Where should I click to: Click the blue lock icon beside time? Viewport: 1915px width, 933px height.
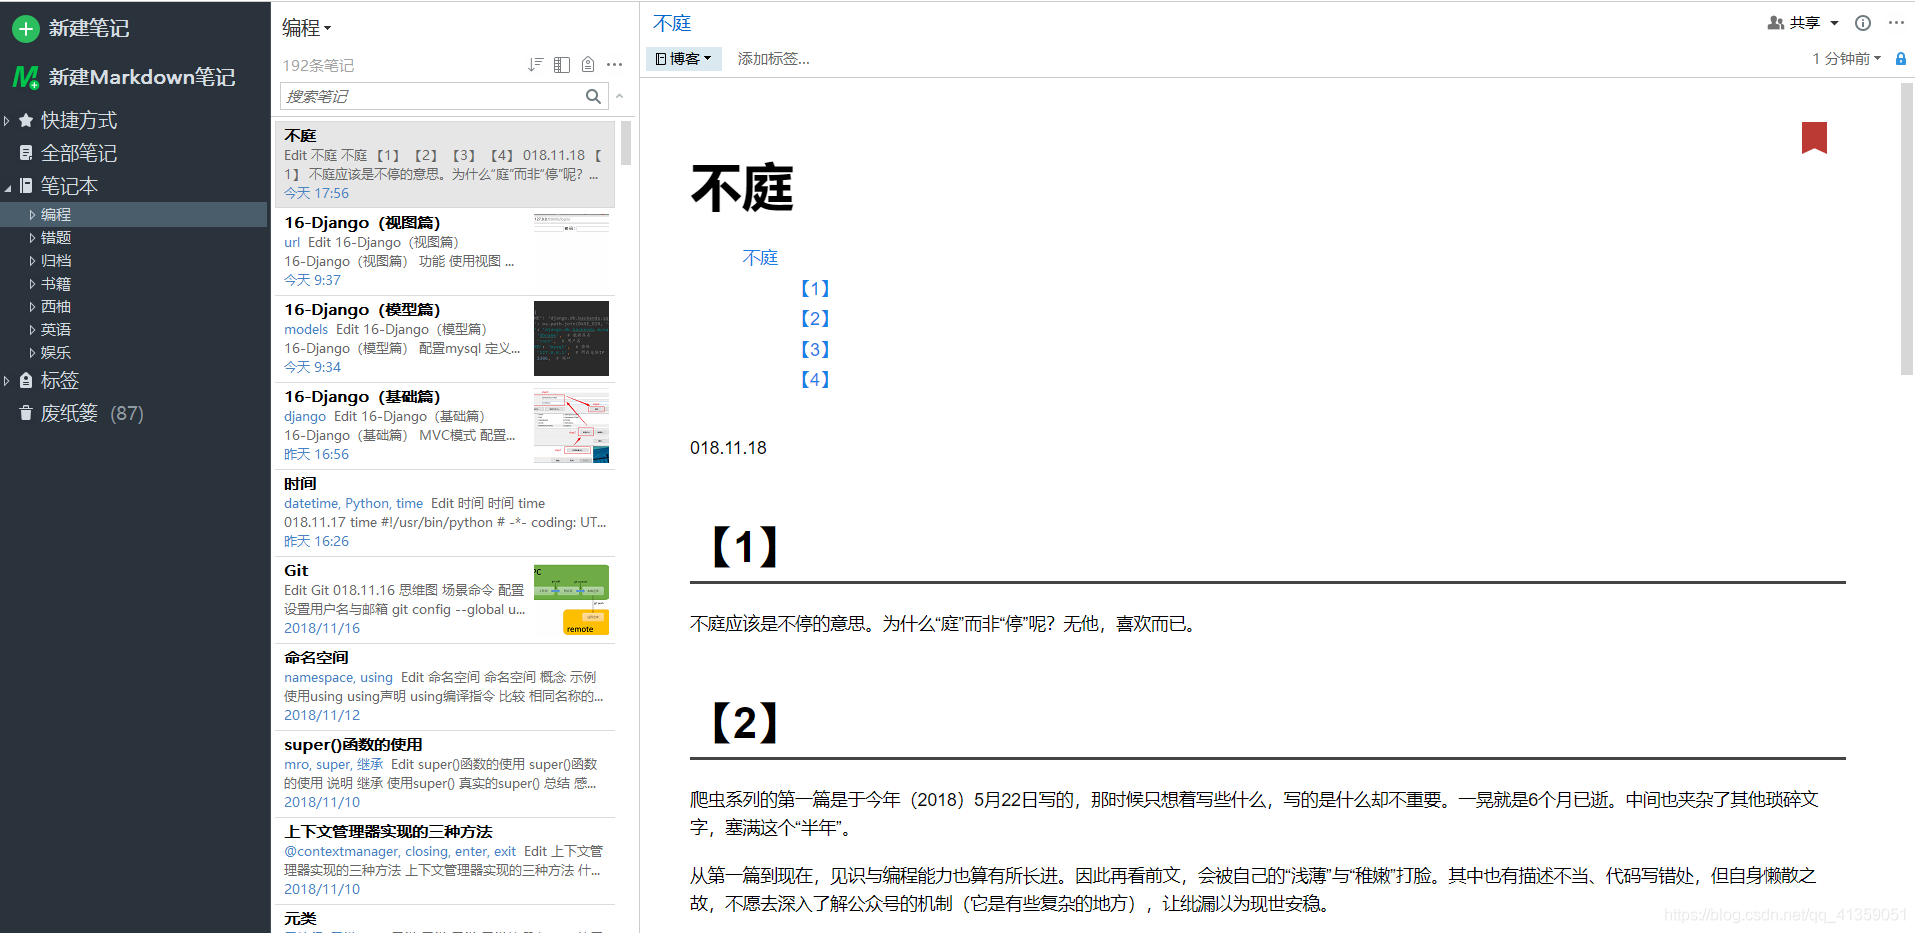pyautogui.click(x=1901, y=59)
